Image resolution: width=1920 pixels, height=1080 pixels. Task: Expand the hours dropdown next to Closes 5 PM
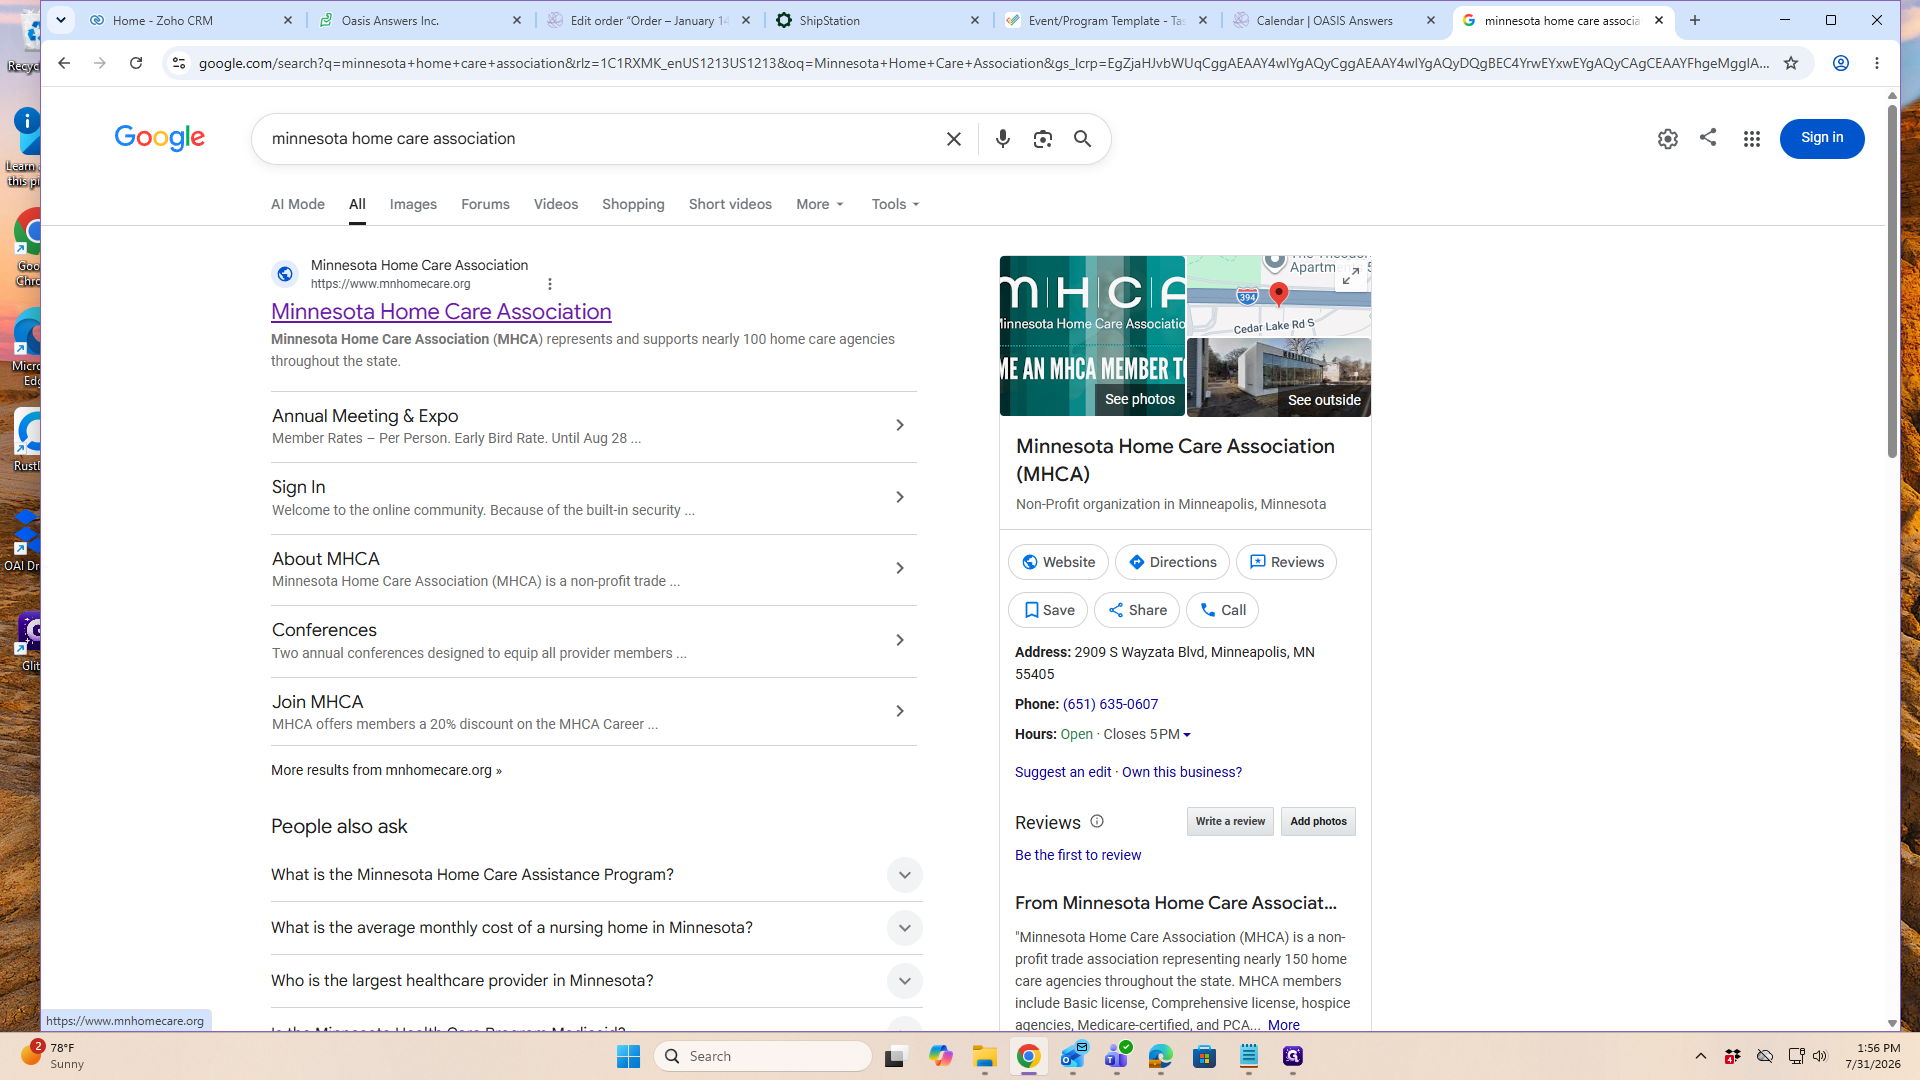click(1187, 735)
